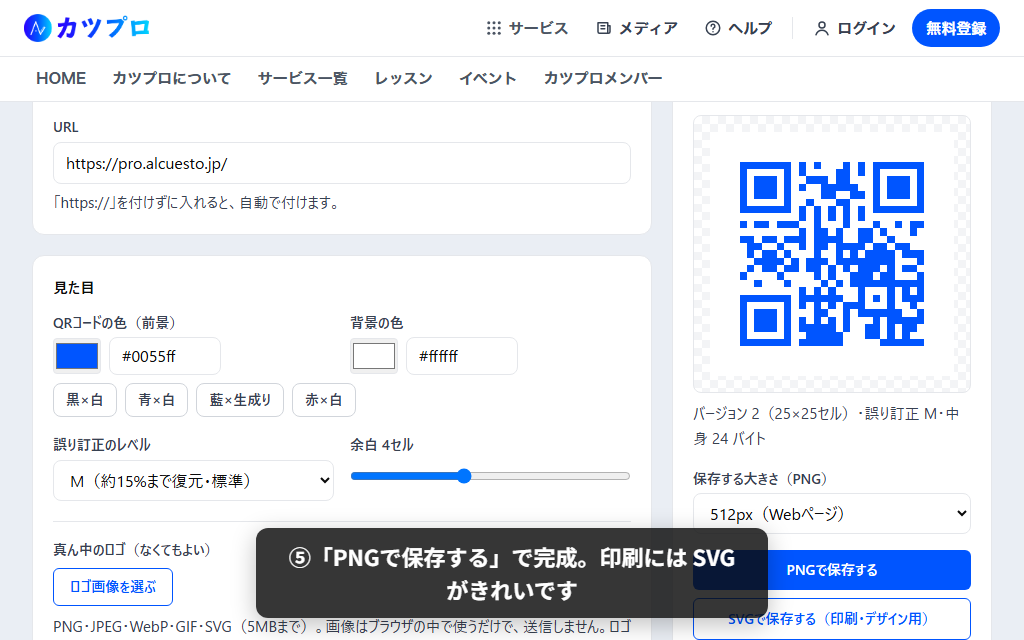Click ロゴ画像を選ぶ button
The width and height of the screenshot is (1024, 640).
[113, 586]
